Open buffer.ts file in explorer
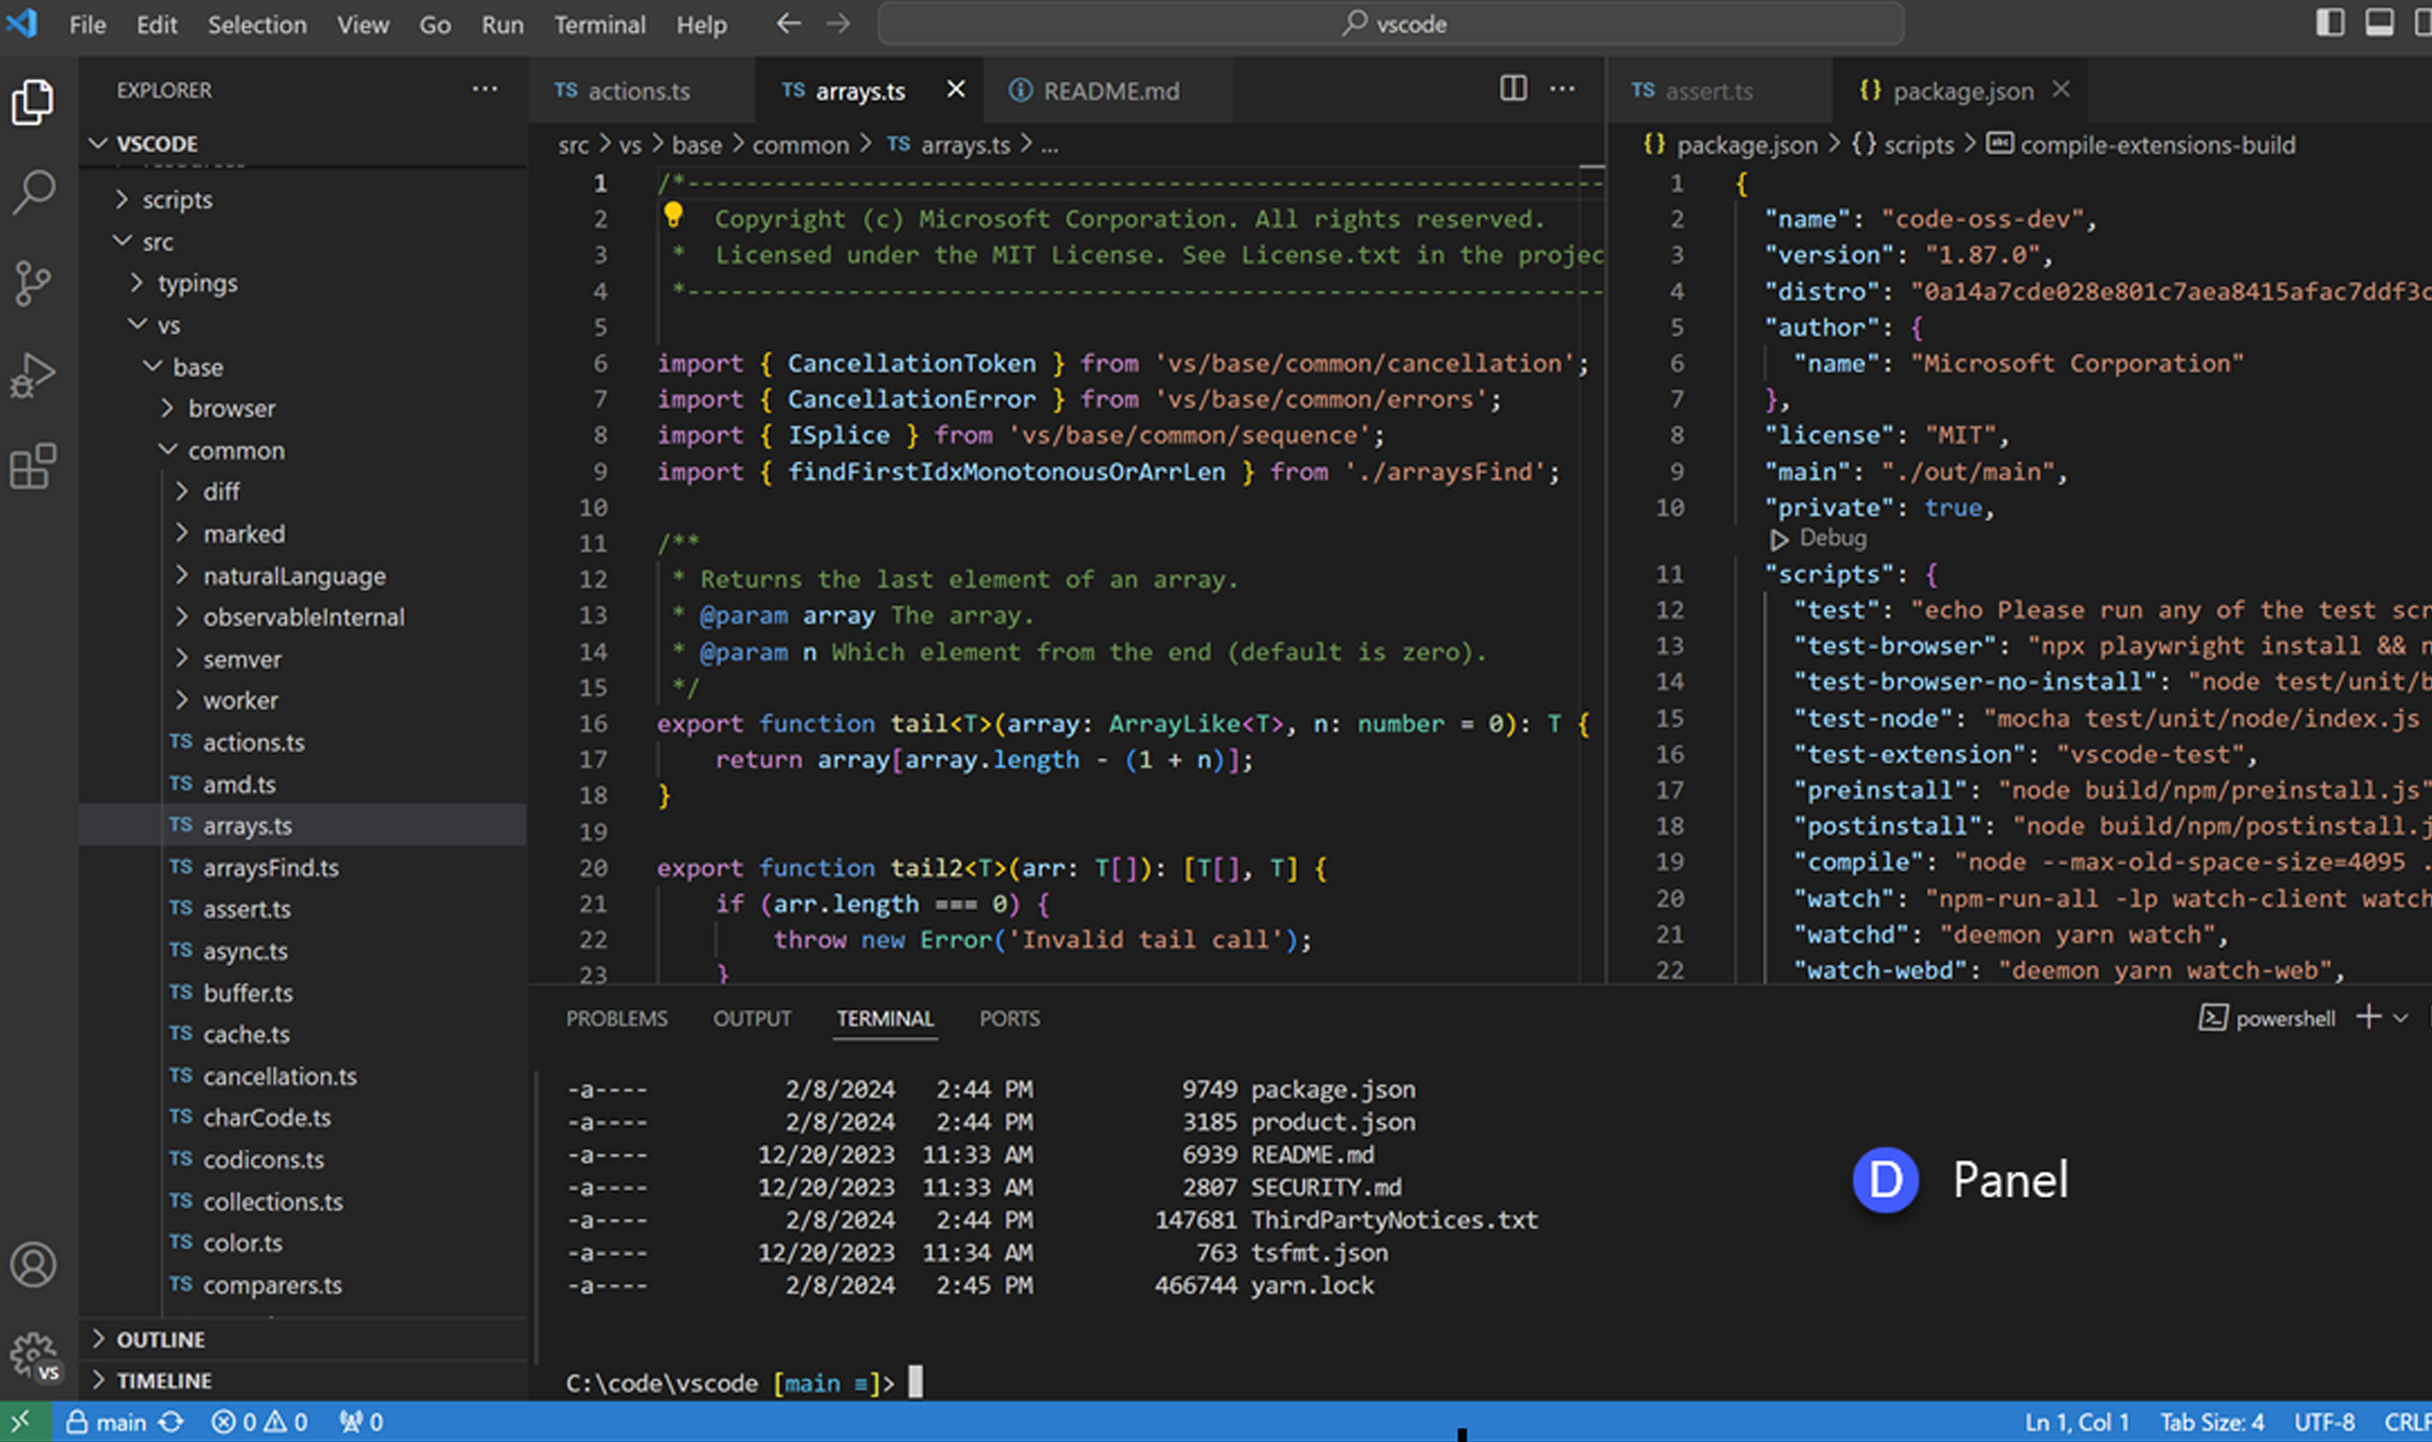This screenshot has height=1442, width=2432. click(x=302, y=992)
